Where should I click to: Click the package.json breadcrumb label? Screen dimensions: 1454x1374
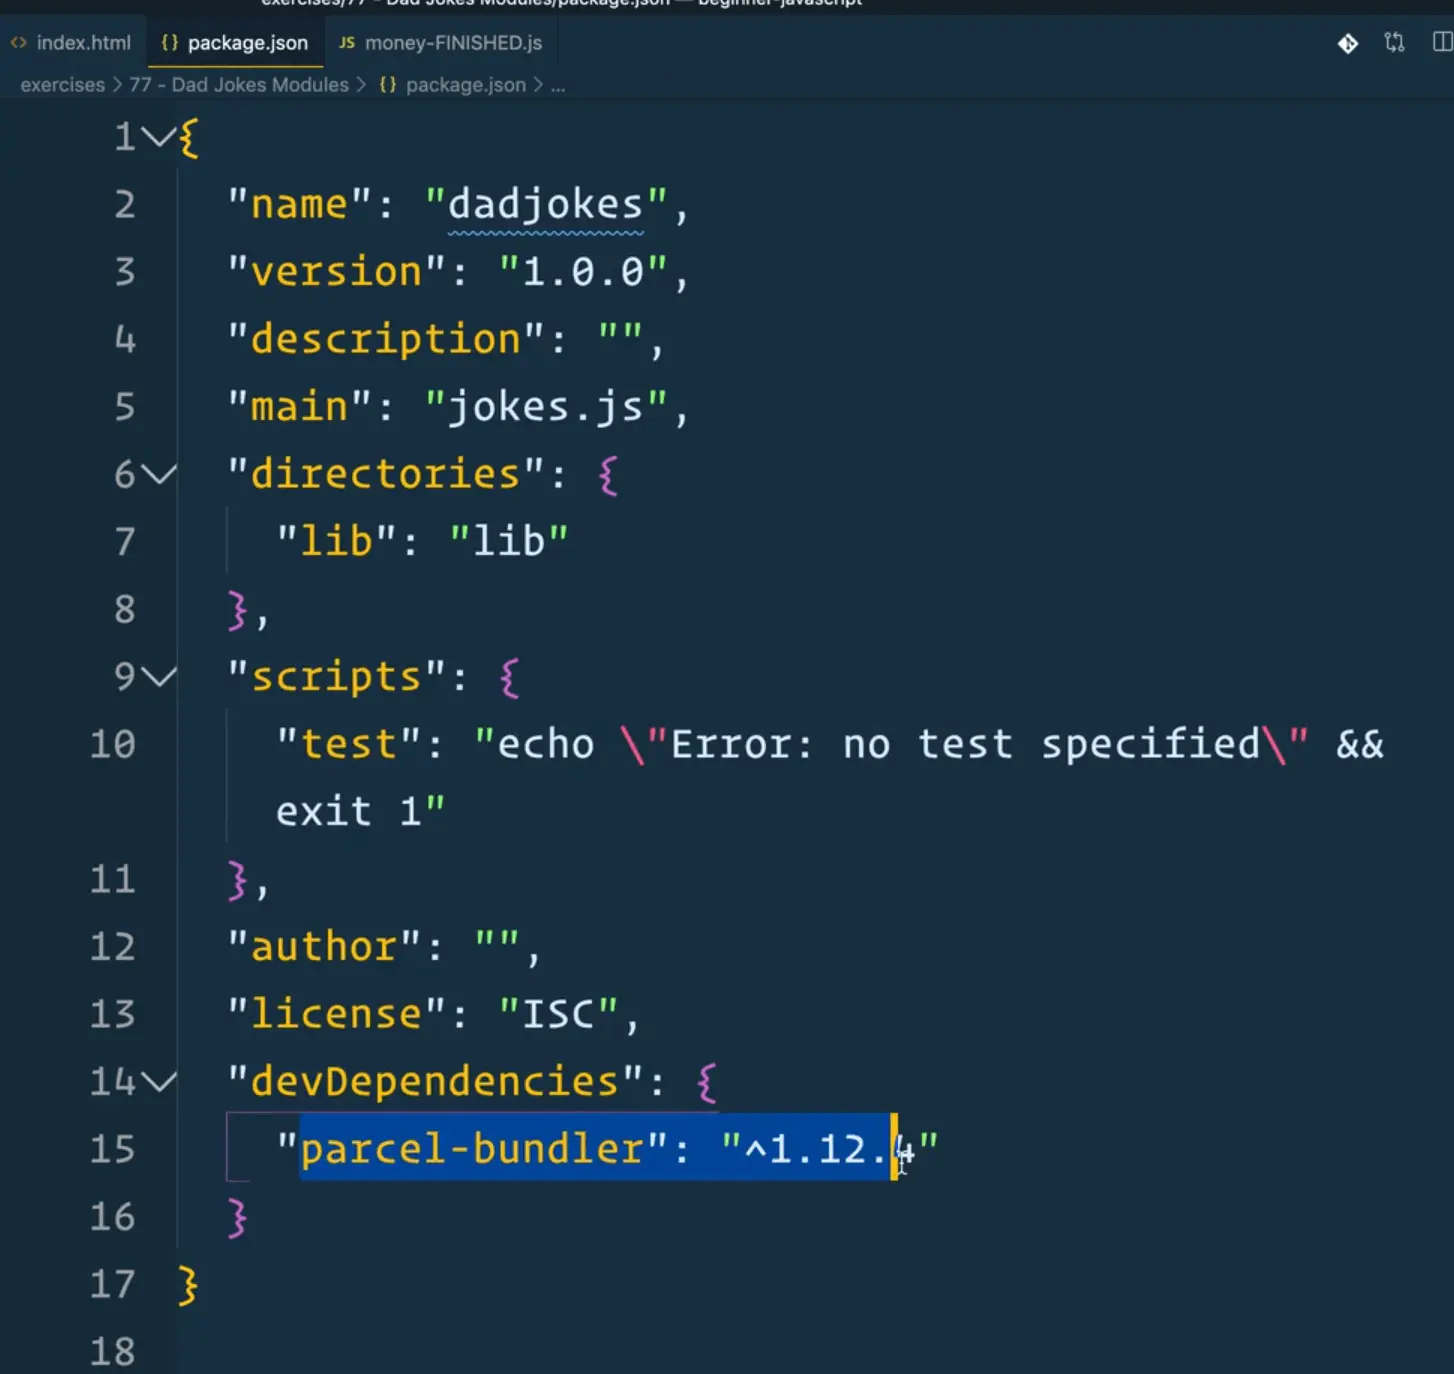point(465,85)
